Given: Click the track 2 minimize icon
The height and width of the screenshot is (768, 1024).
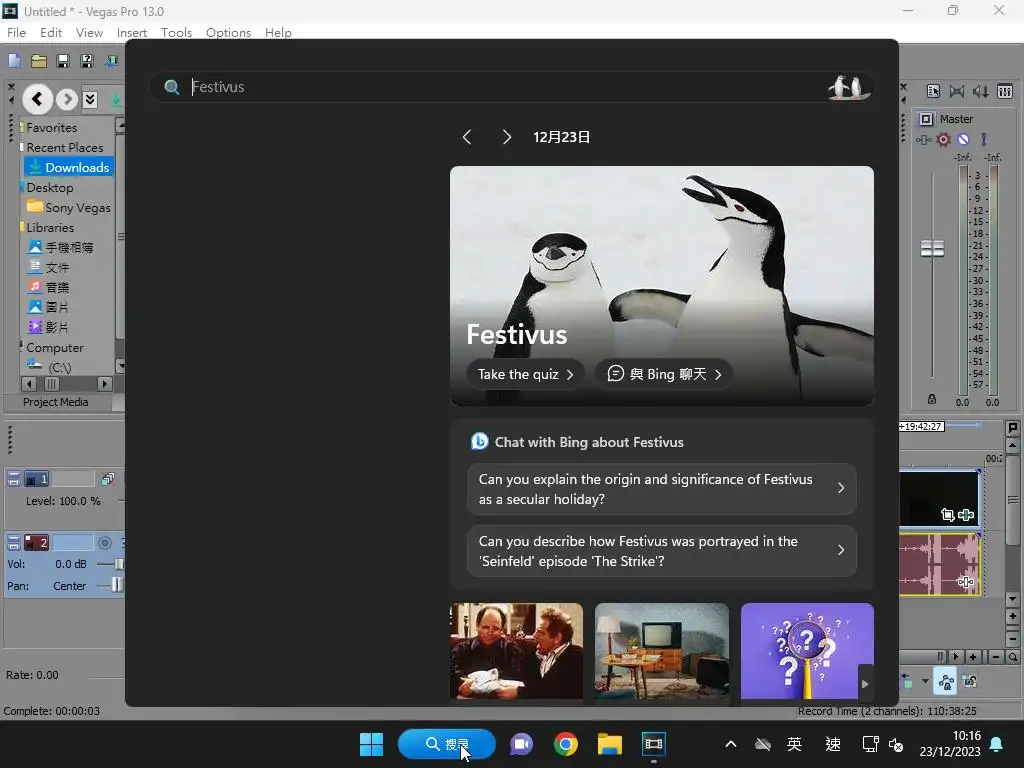Looking at the screenshot, I should pos(14,543).
